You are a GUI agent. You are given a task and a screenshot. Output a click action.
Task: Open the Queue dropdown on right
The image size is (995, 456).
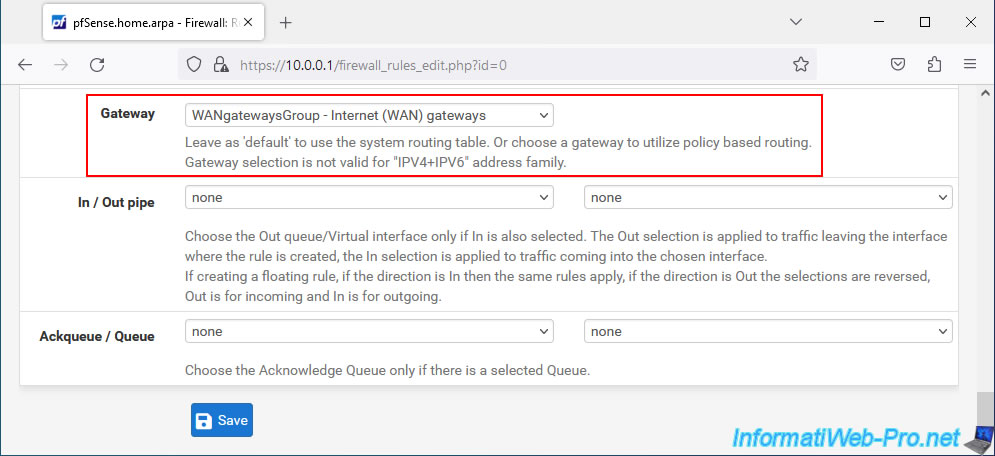point(768,331)
